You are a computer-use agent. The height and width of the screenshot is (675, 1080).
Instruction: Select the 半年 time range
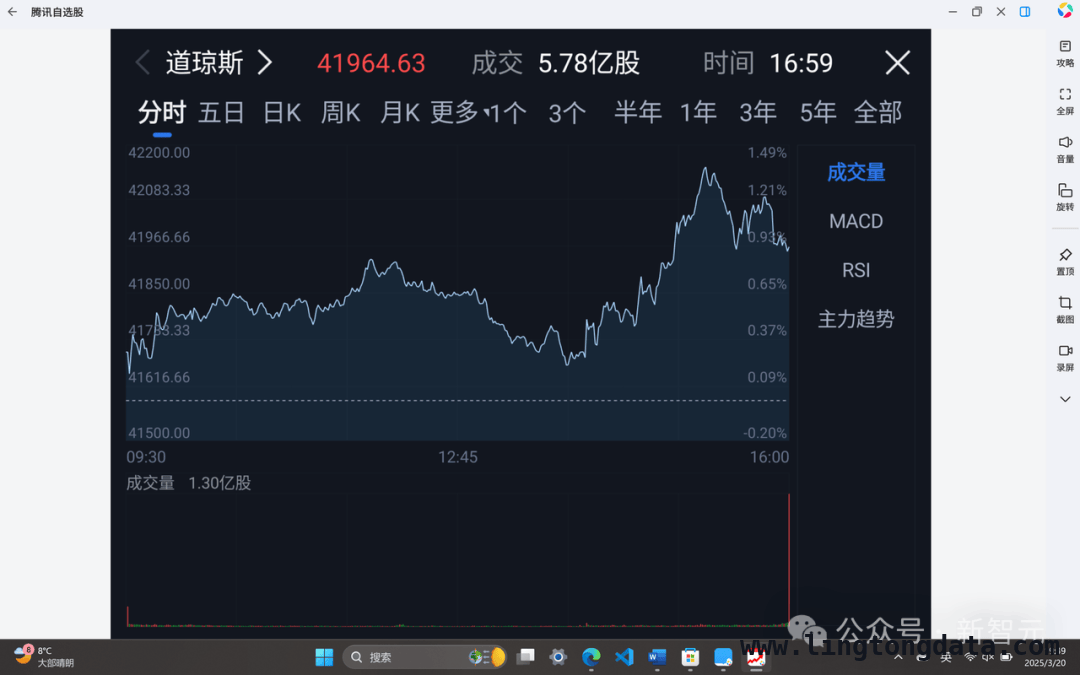point(638,112)
